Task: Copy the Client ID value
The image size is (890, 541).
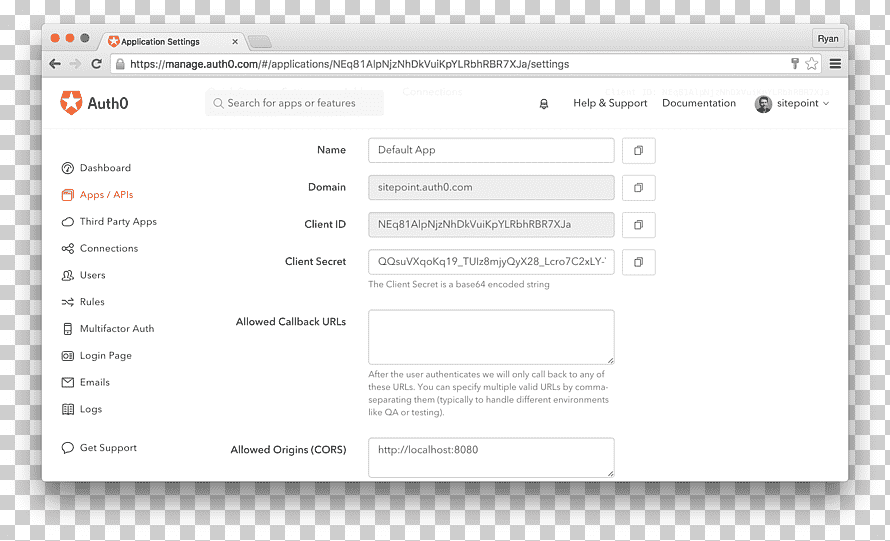Action: (639, 225)
